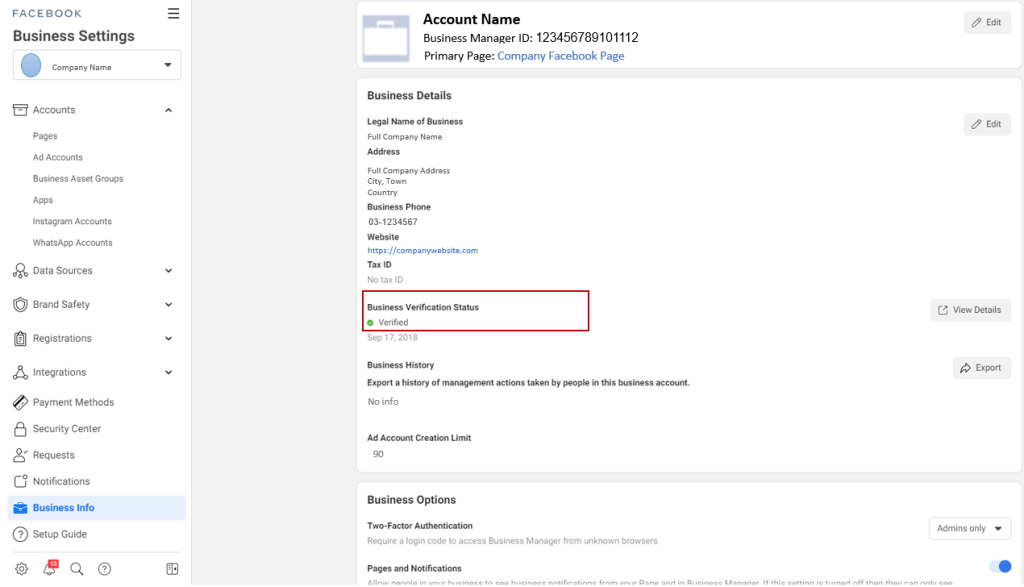The width and height of the screenshot is (1024, 587).
Task: Click the Setup Guide question icon
Action: click(x=20, y=534)
